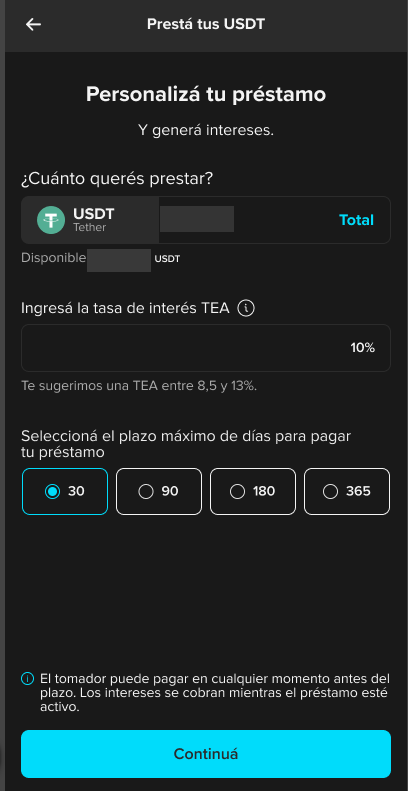Click the info icon beside the borrower note

click(x=28, y=678)
